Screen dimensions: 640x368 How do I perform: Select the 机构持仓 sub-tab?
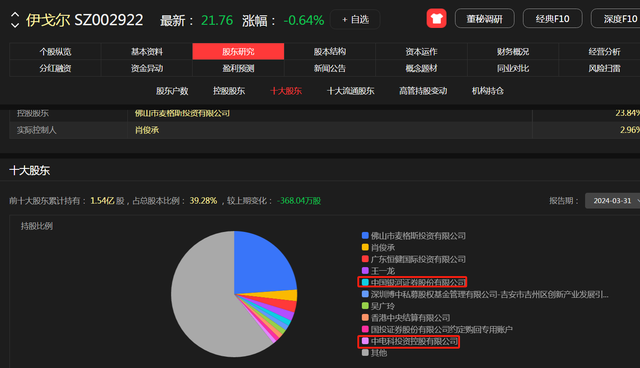tap(488, 91)
